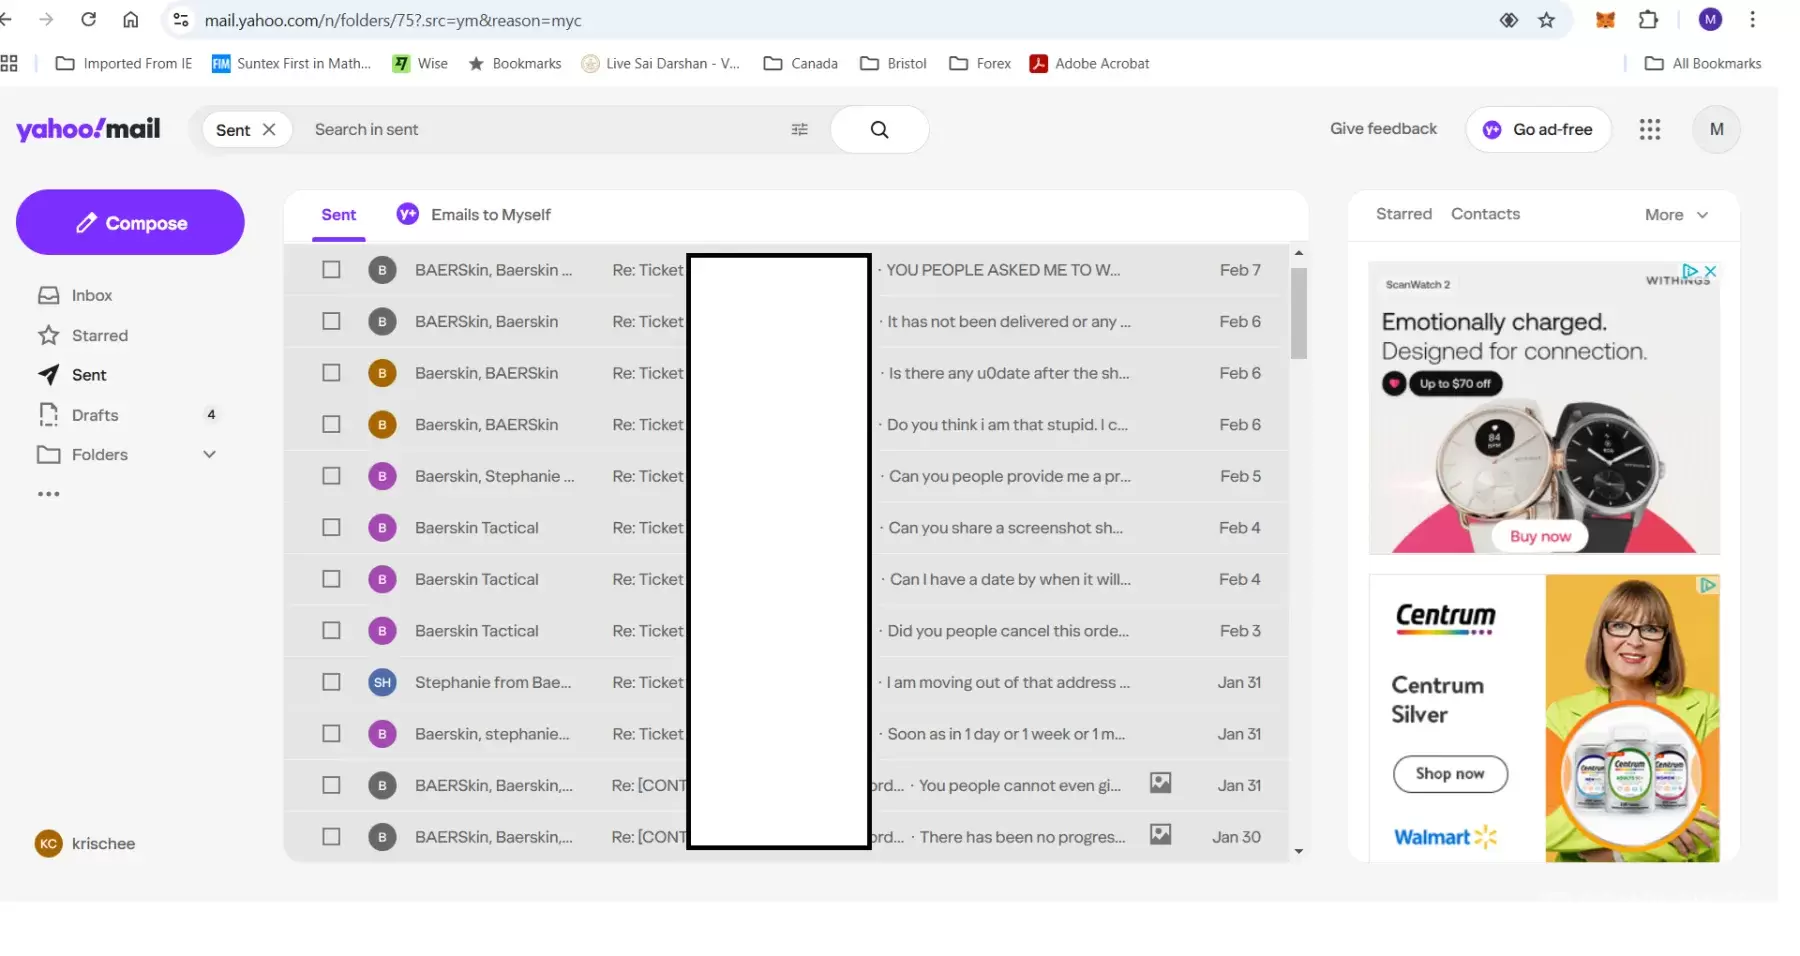Remove the Sent filter chip with X
The height and width of the screenshot is (956, 1800).
[x=269, y=130]
